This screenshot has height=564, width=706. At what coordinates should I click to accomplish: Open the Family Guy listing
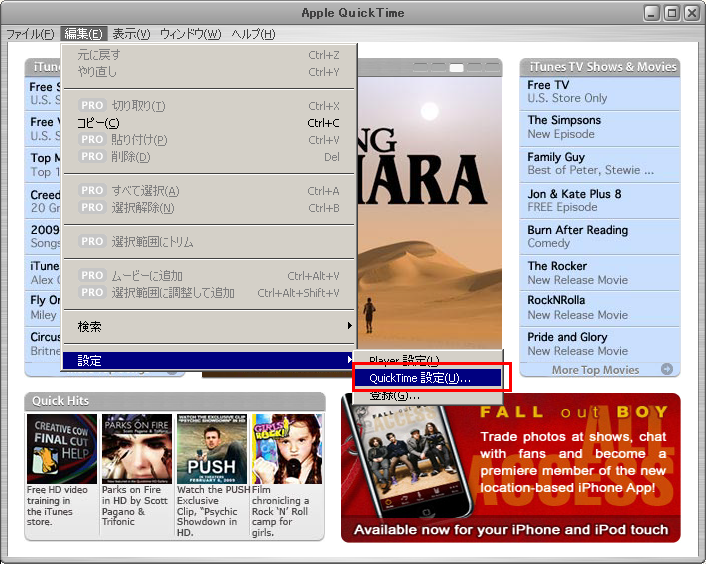click(x=600, y=164)
